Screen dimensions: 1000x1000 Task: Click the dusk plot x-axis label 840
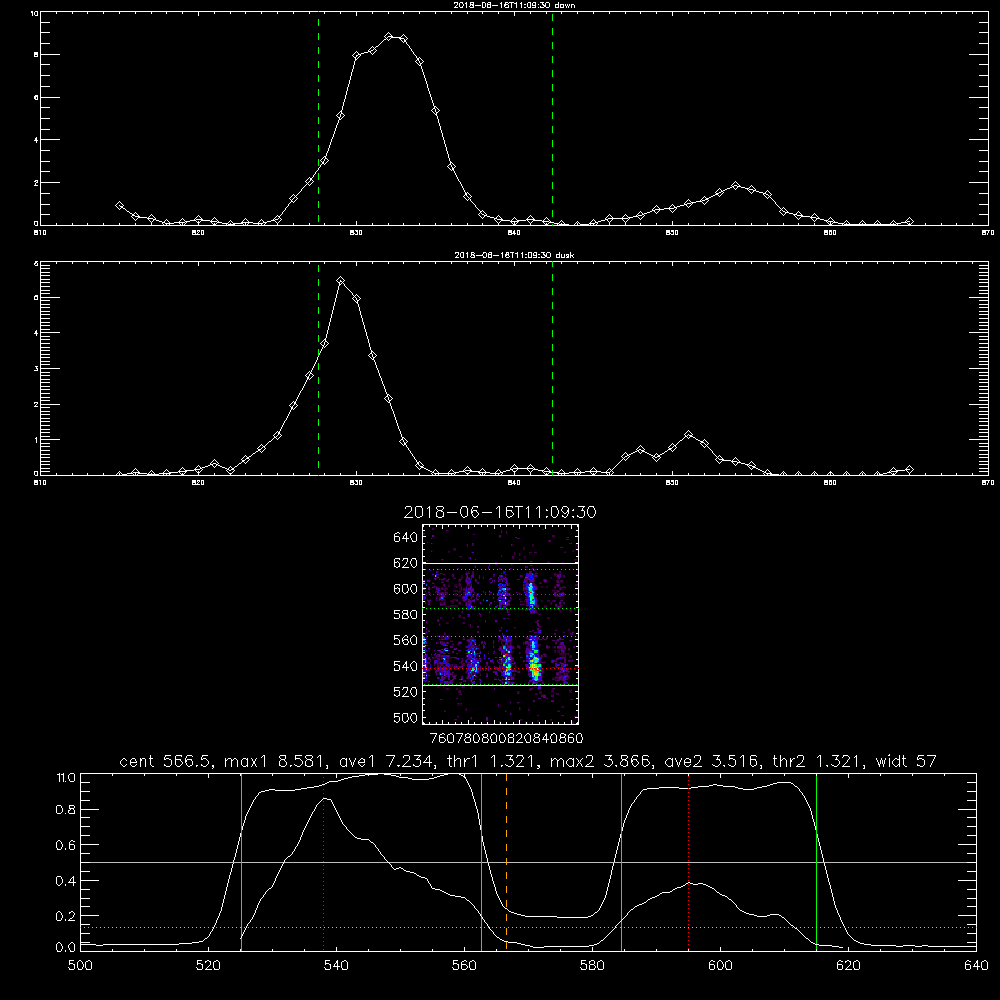[x=514, y=483]
